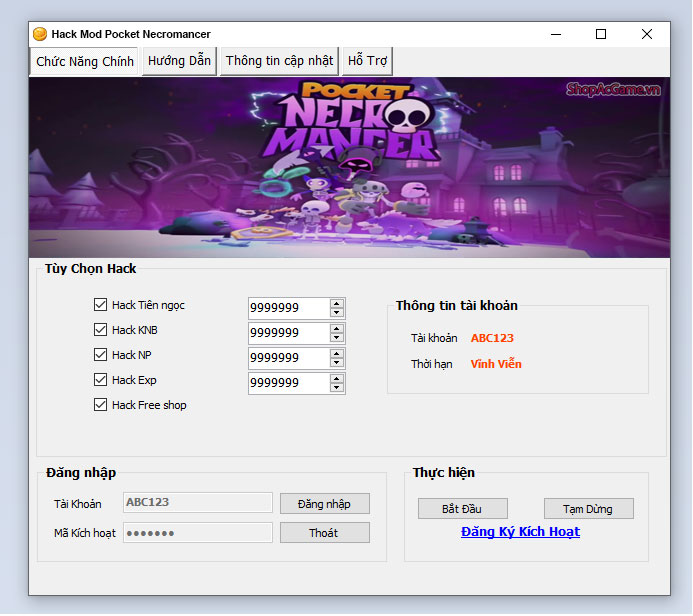Click the Tài Khoản input field
Viewport: 693px width, 616px height.
[198, 503]
